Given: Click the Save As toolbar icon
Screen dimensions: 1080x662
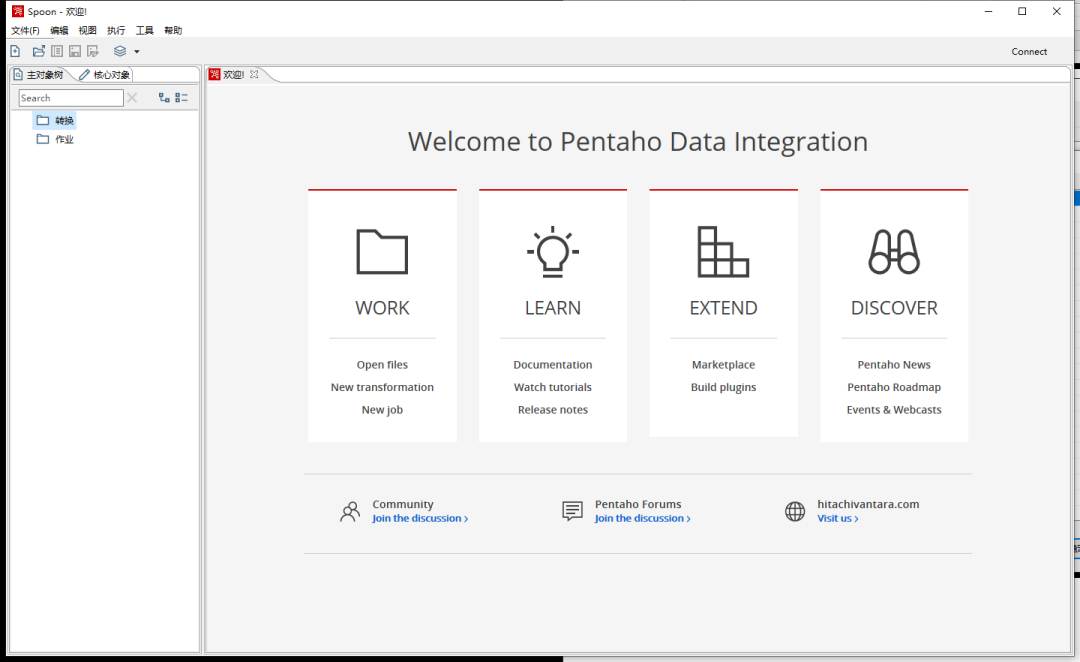Looking at the screenshot, I should pyautogui.click(x=93, y=51).
